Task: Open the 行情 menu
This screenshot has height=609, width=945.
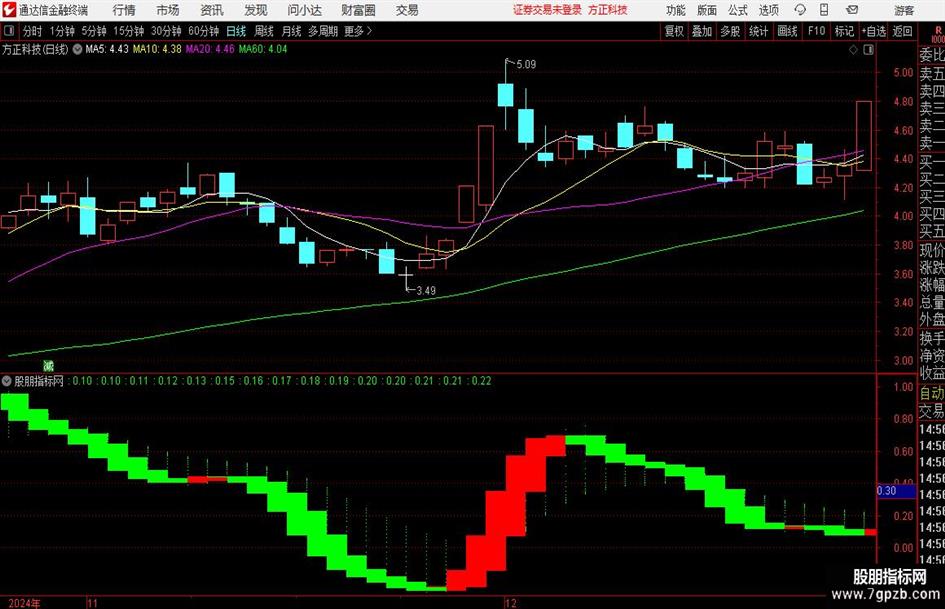Action: [x=124, y=10]
